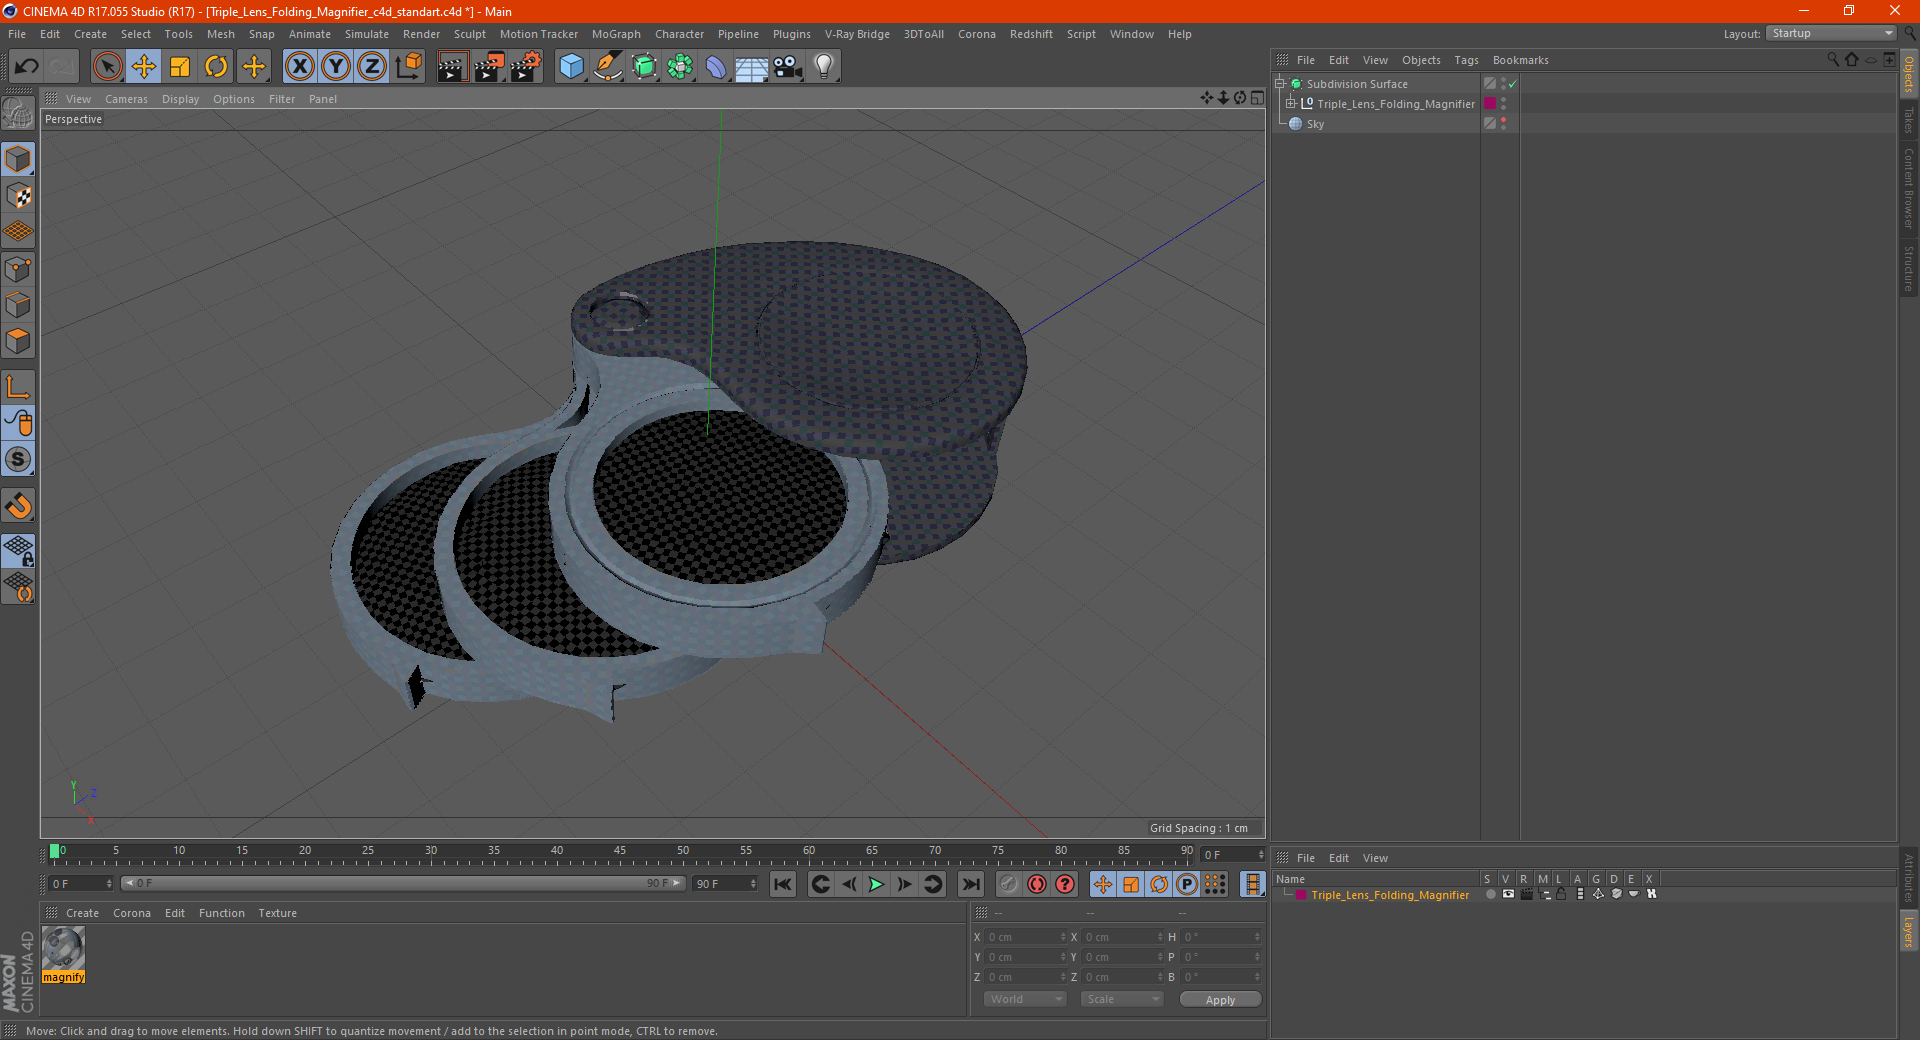Switch to Polygons mode
This screenshot has height=1040, width=1920.
point(18,341)
